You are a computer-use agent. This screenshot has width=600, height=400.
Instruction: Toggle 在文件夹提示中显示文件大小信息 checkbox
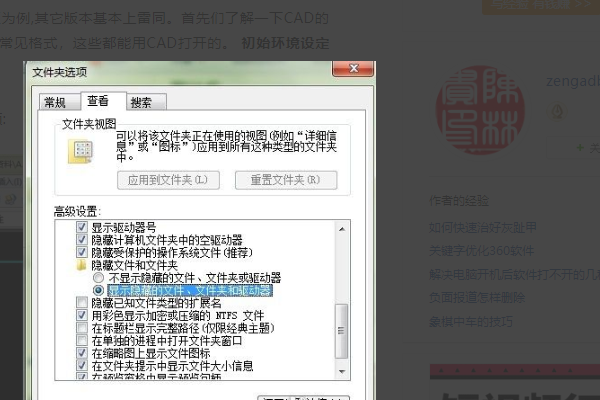82,366
